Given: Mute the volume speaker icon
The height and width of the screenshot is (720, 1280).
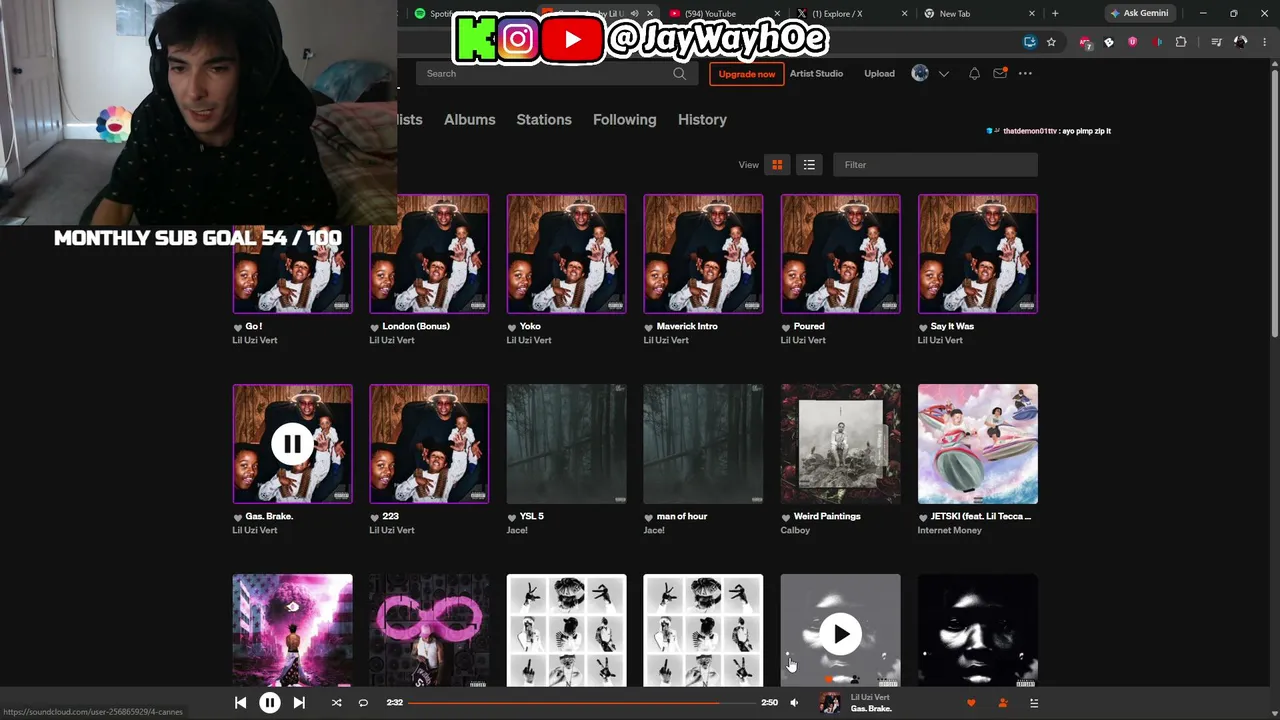Looking at the screenshot, I should (x=794, y=703).
